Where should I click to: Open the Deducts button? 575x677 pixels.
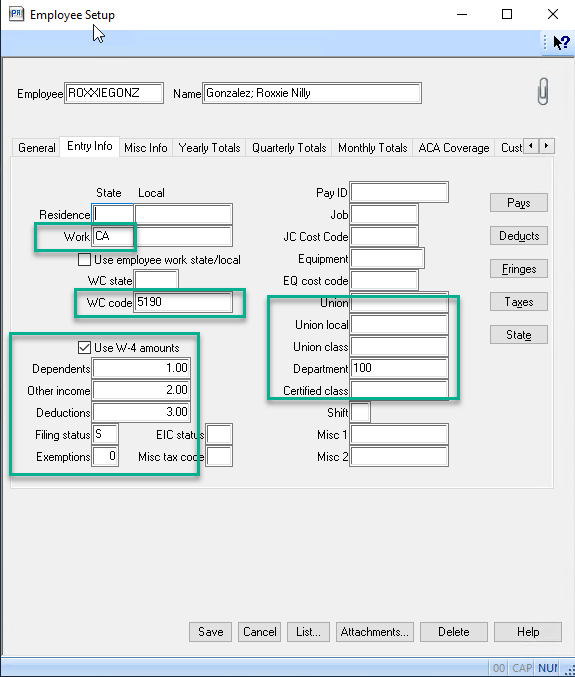(x=519, y=236)
